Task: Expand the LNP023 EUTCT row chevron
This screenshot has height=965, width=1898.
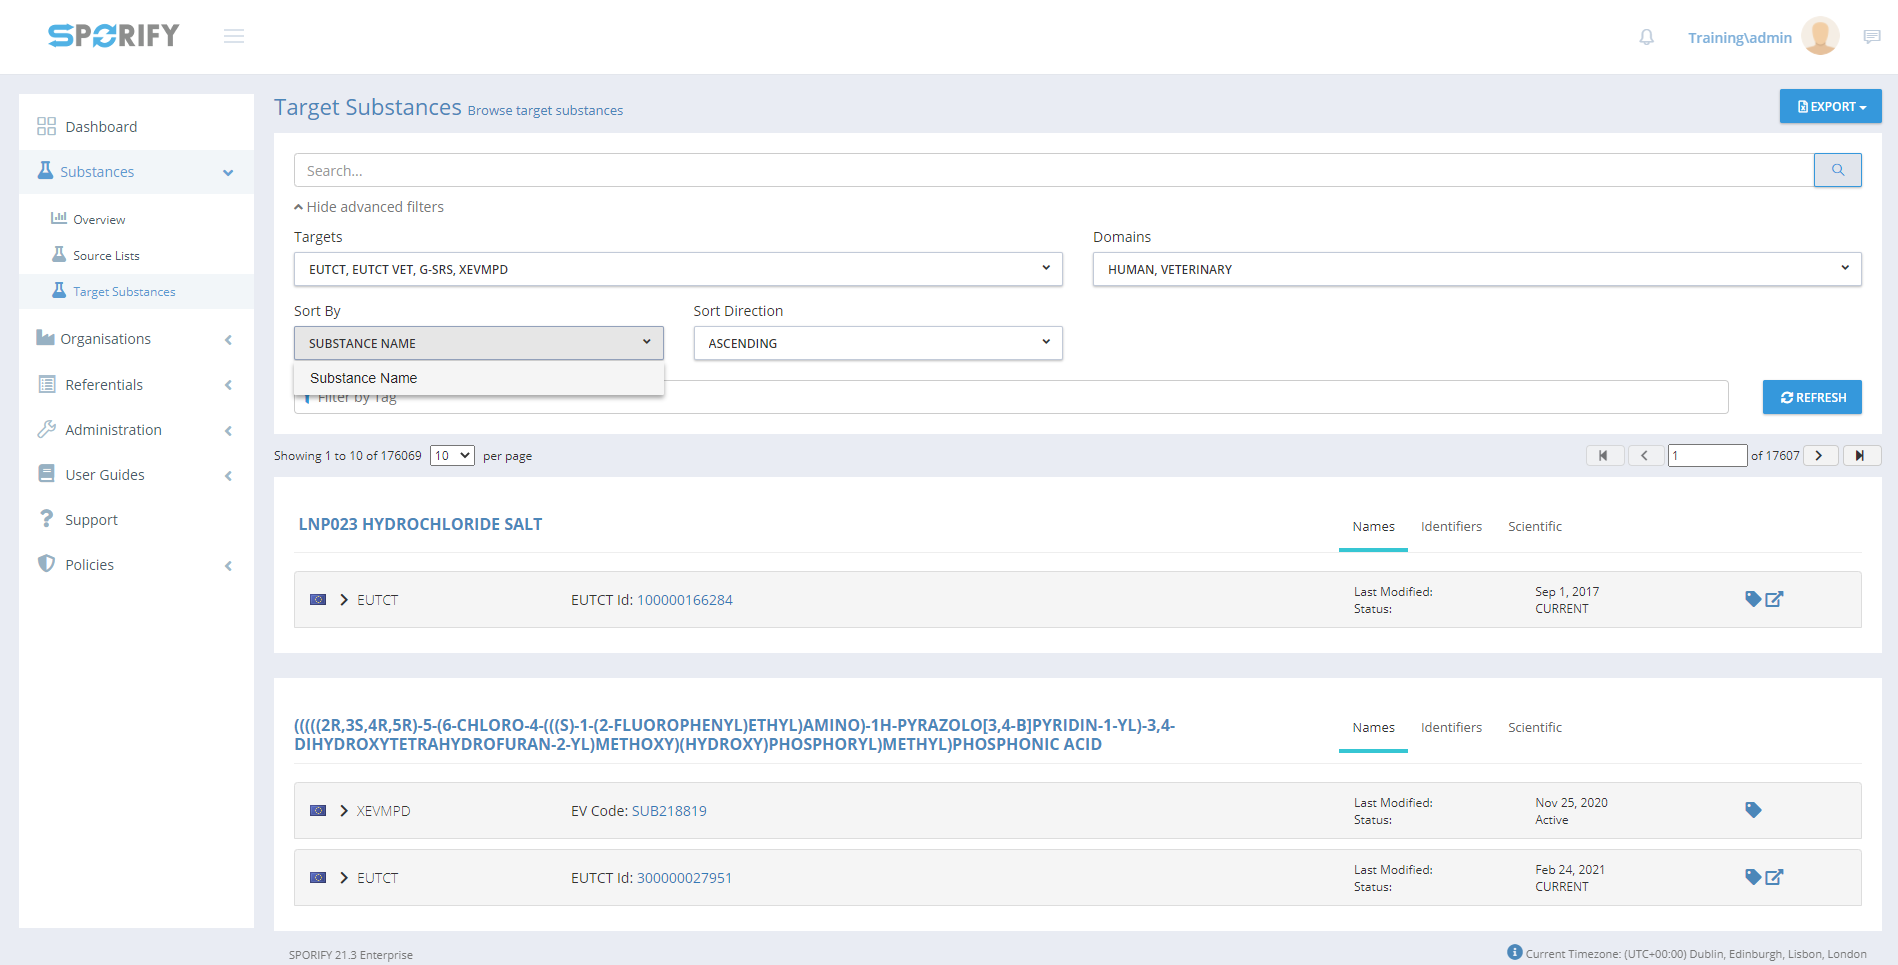Action: point(344,600)
